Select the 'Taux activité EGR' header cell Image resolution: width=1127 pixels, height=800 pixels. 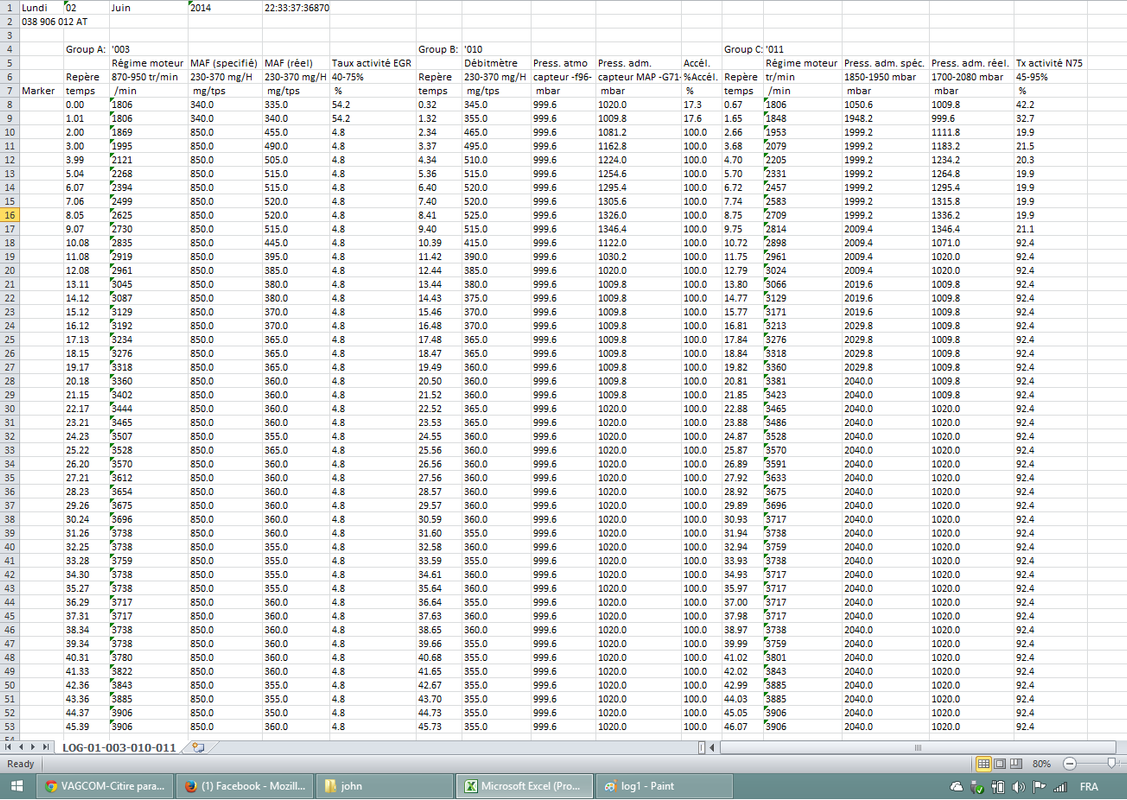click(x=372, y=63)
